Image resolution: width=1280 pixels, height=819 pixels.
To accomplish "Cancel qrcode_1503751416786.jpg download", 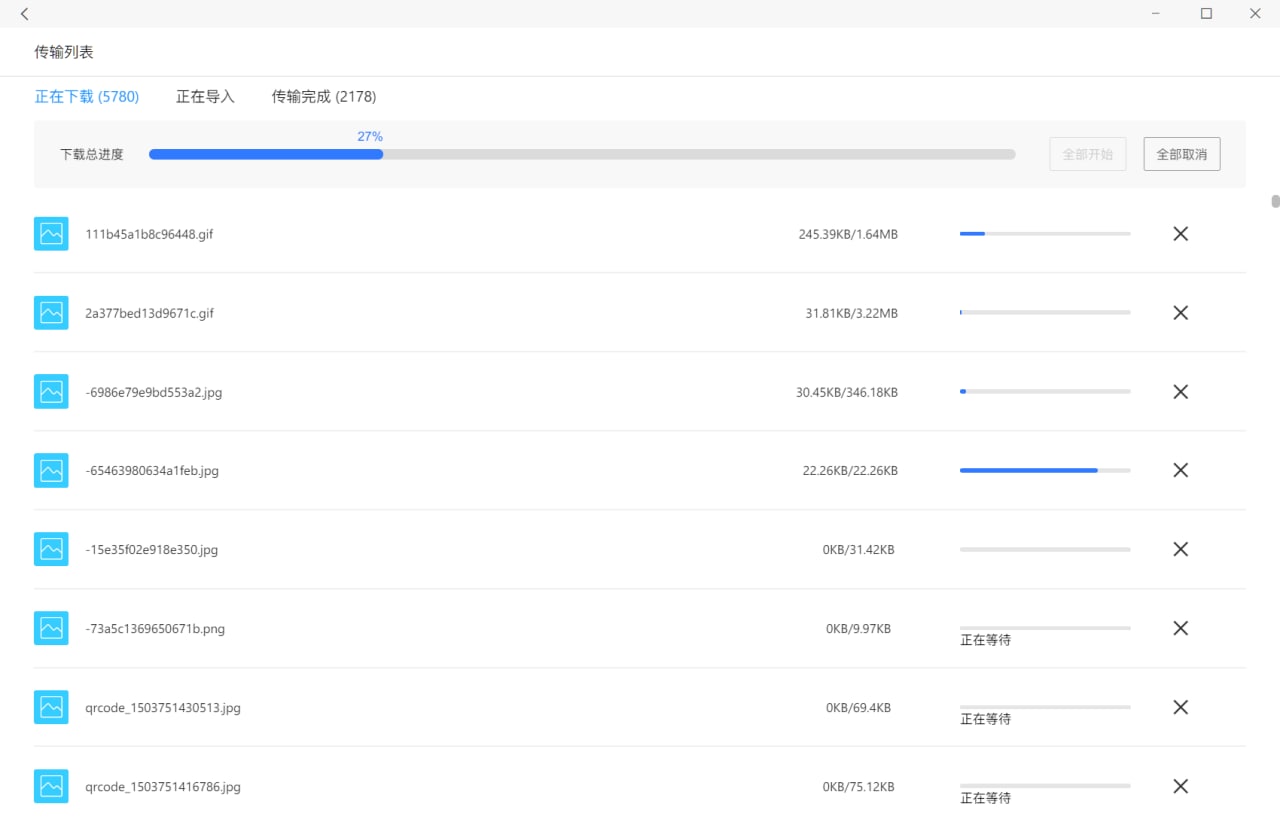I will pos(1180,786).
